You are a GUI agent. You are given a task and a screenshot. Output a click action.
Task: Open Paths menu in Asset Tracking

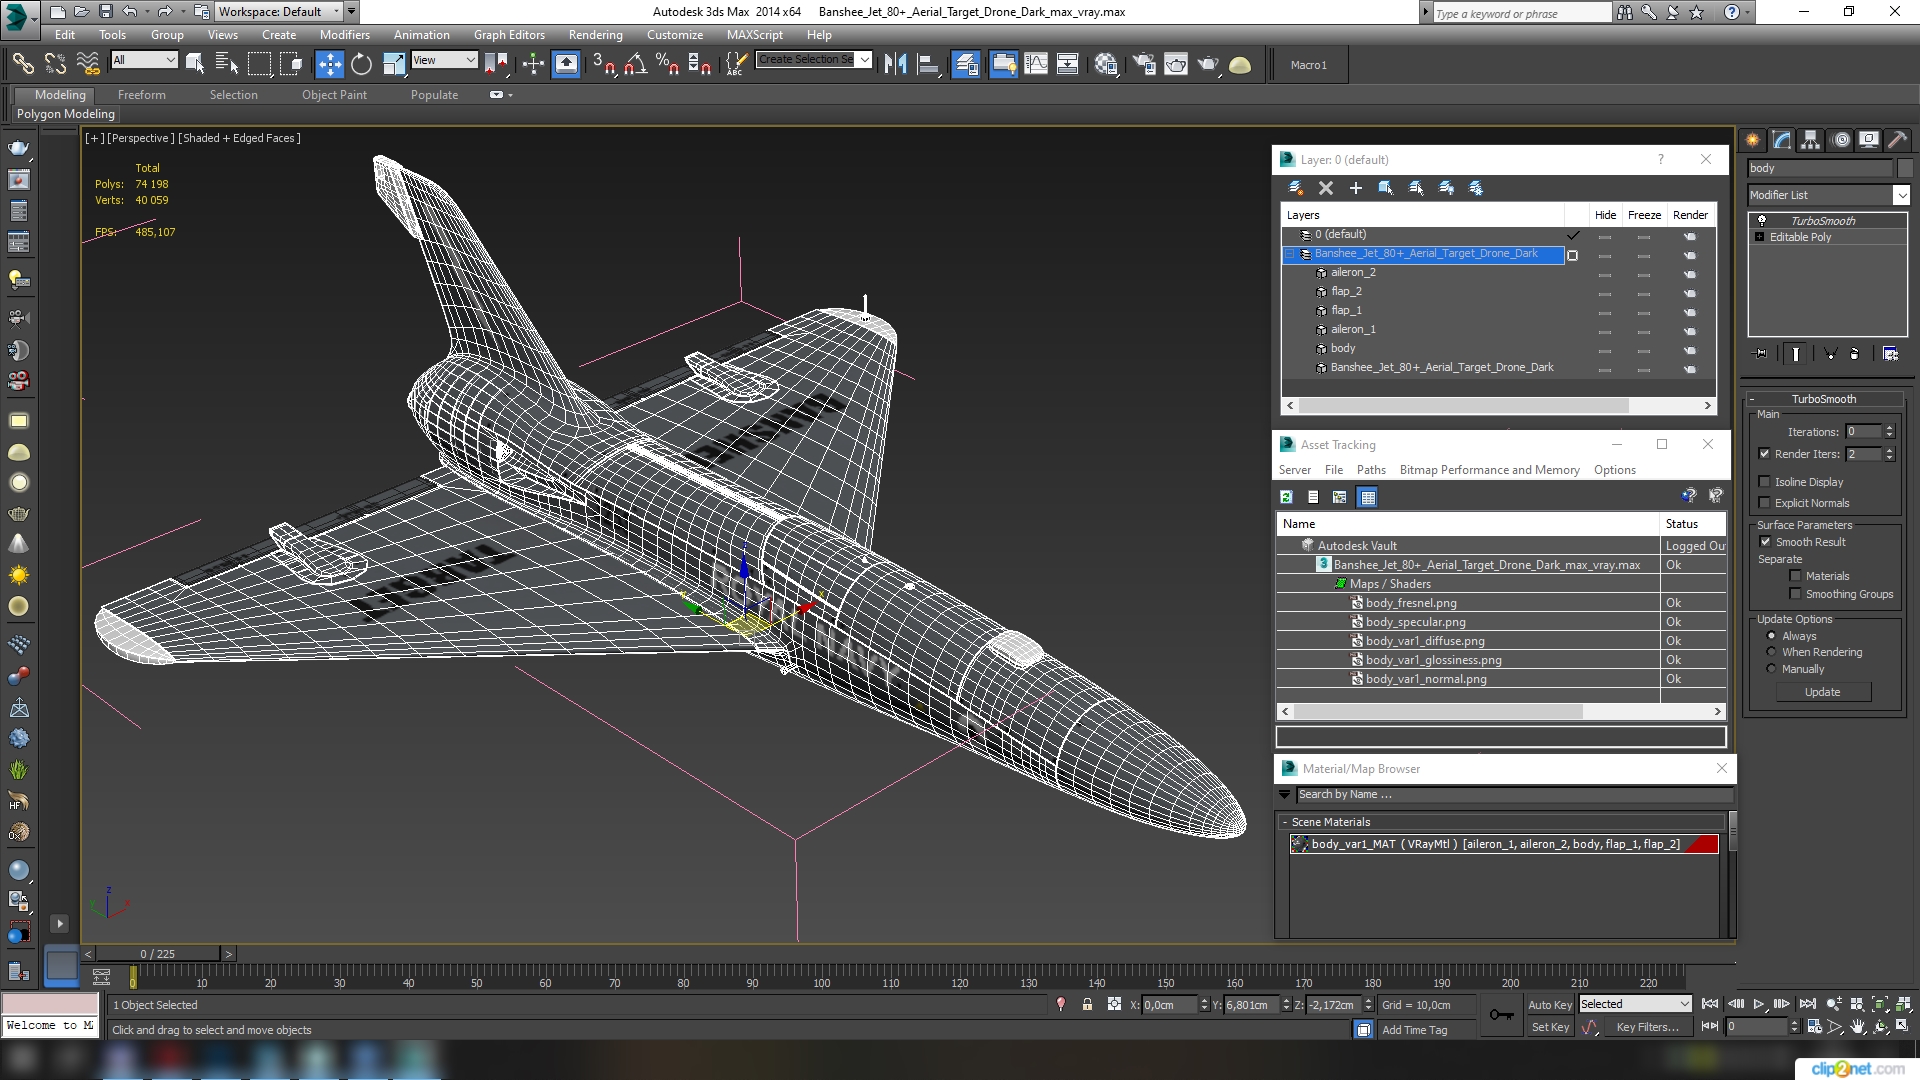1371,470
